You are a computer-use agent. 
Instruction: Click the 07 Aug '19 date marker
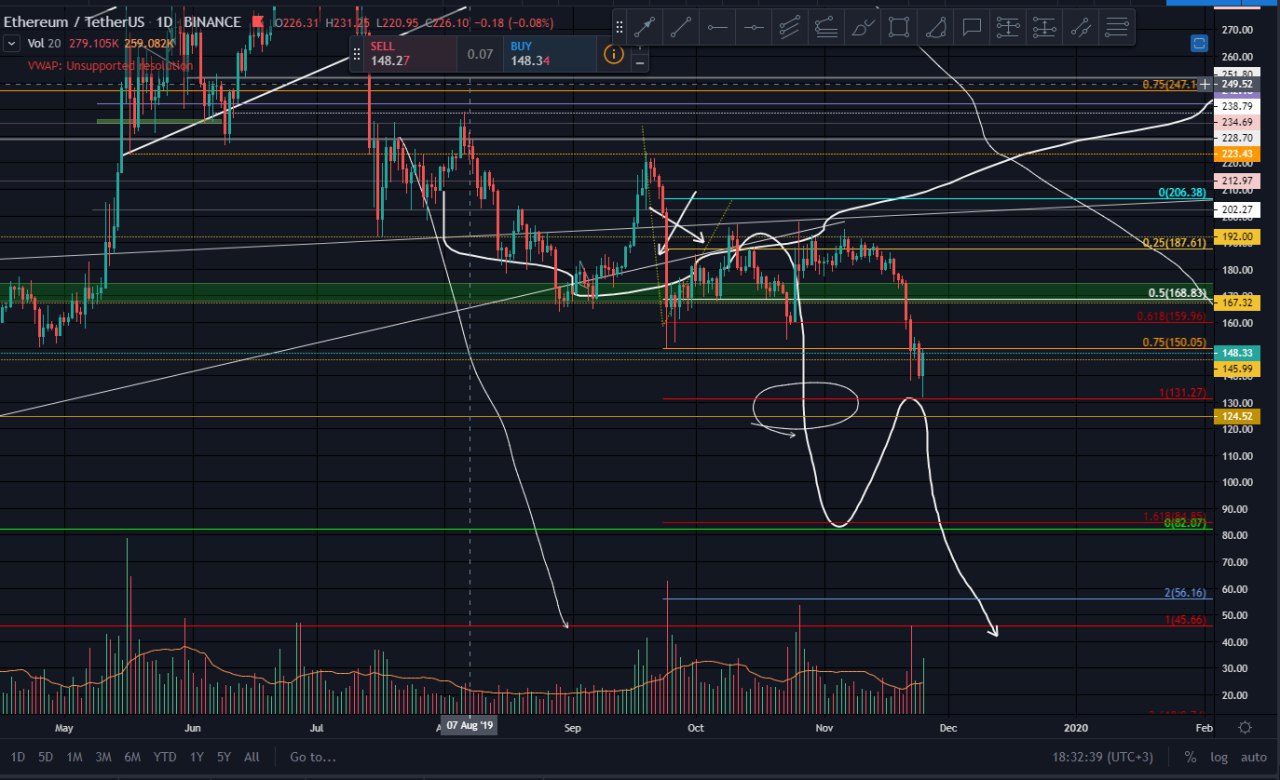[470, 726]
